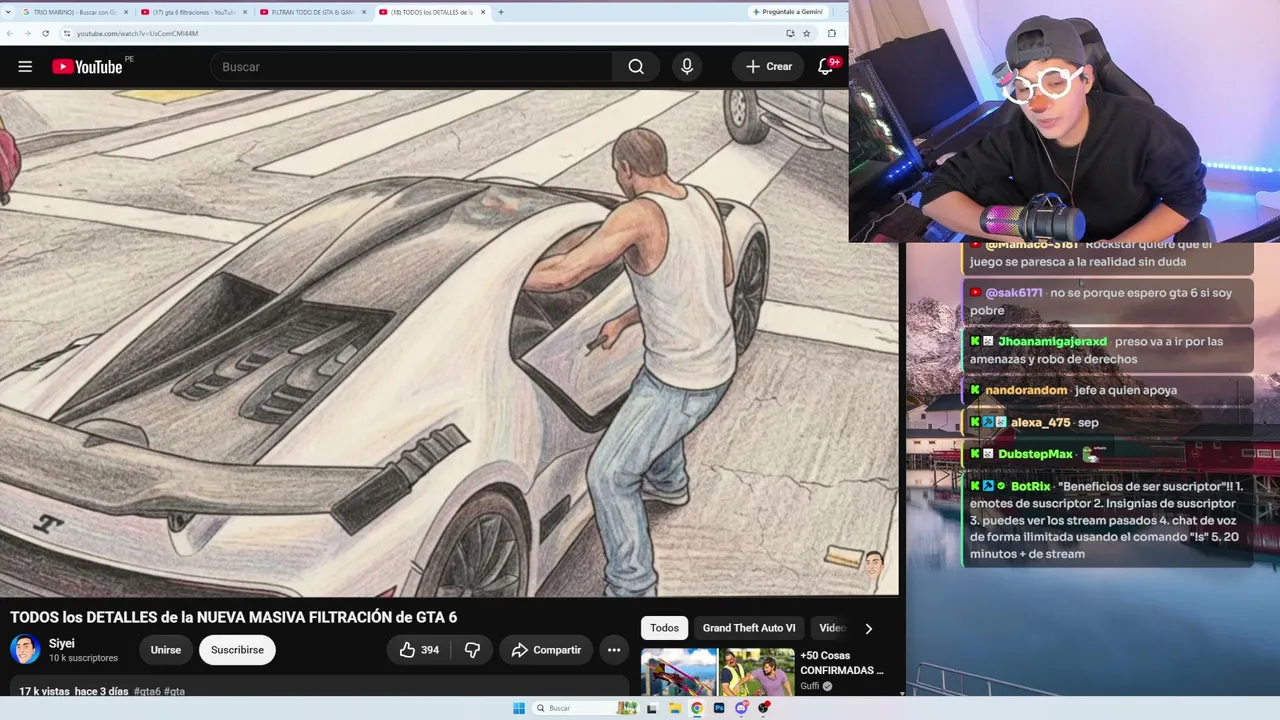Click the install/cast icon in the address bar
The height and width of the screenshot is (720, 1280).
(x=790, y=33)
